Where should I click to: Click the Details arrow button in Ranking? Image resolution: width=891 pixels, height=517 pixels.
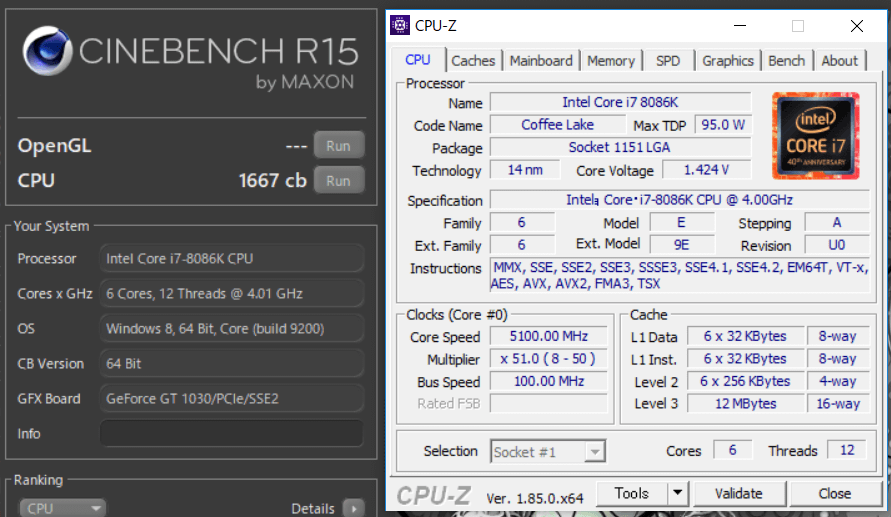tap(354, 508)
